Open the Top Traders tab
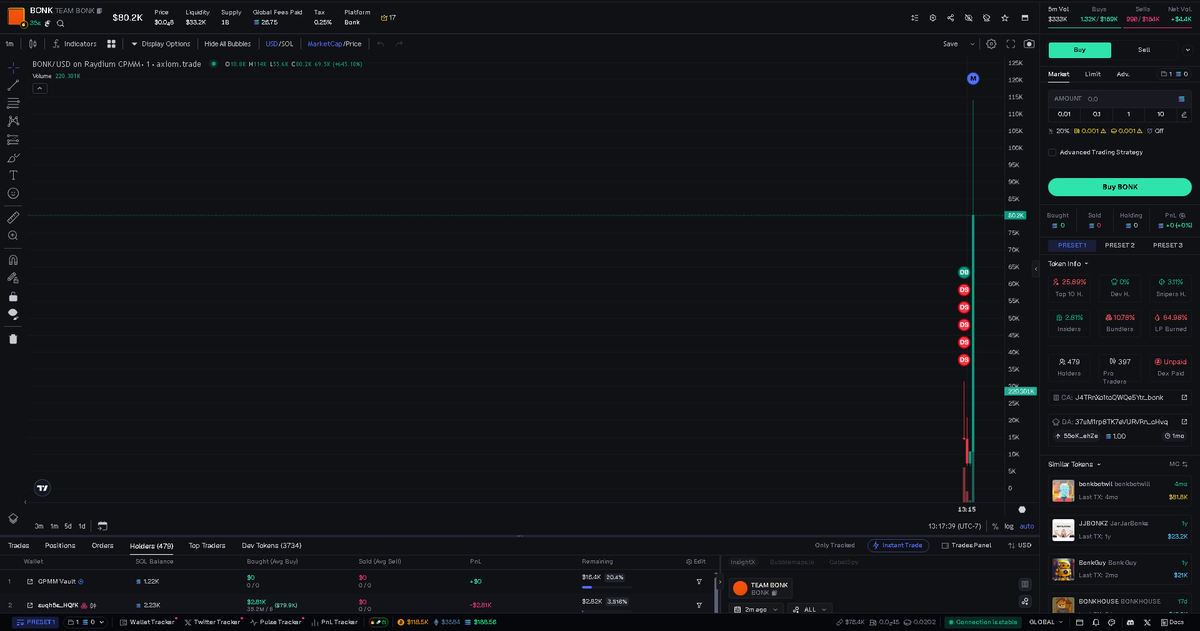Viewport: 1200px width, 631px height. tap(207, 546)
